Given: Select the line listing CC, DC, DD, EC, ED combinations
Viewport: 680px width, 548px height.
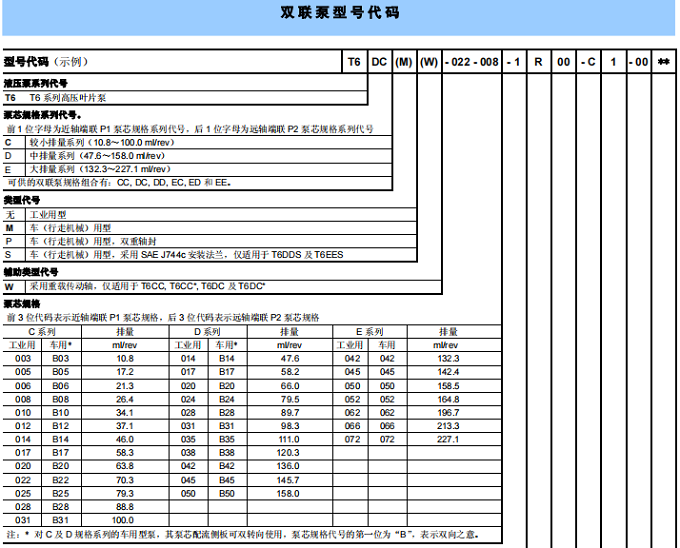Looking at the screenshot, I should coord(119,183).
